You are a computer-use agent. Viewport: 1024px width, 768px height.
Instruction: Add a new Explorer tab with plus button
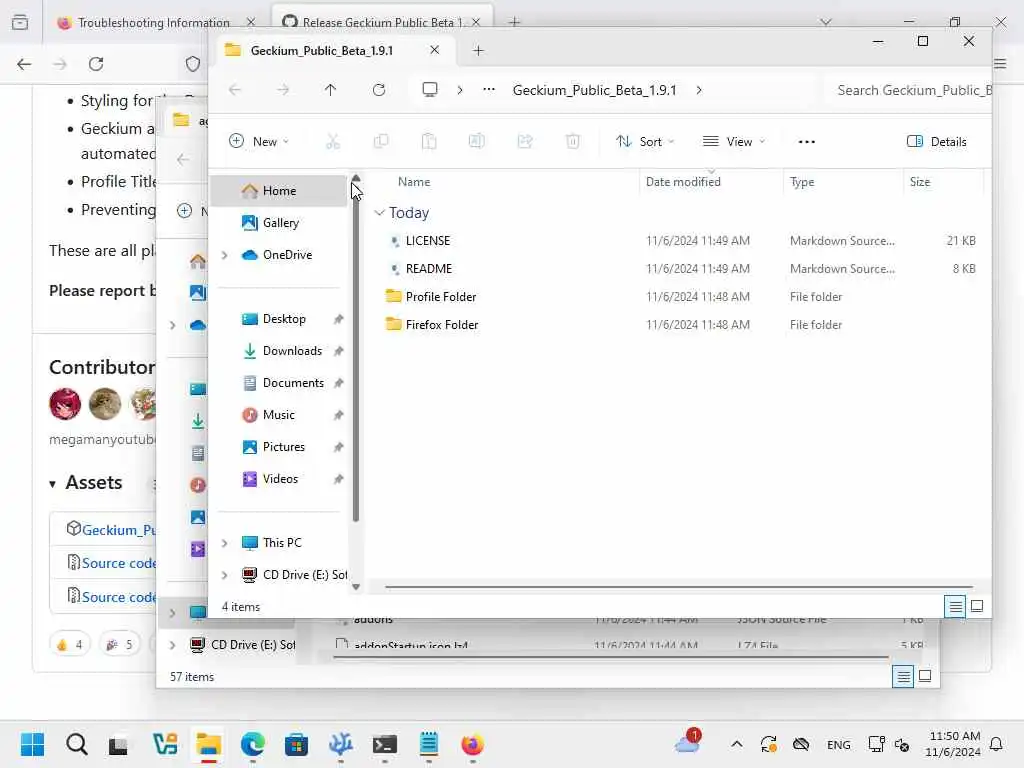coord(478,50)
